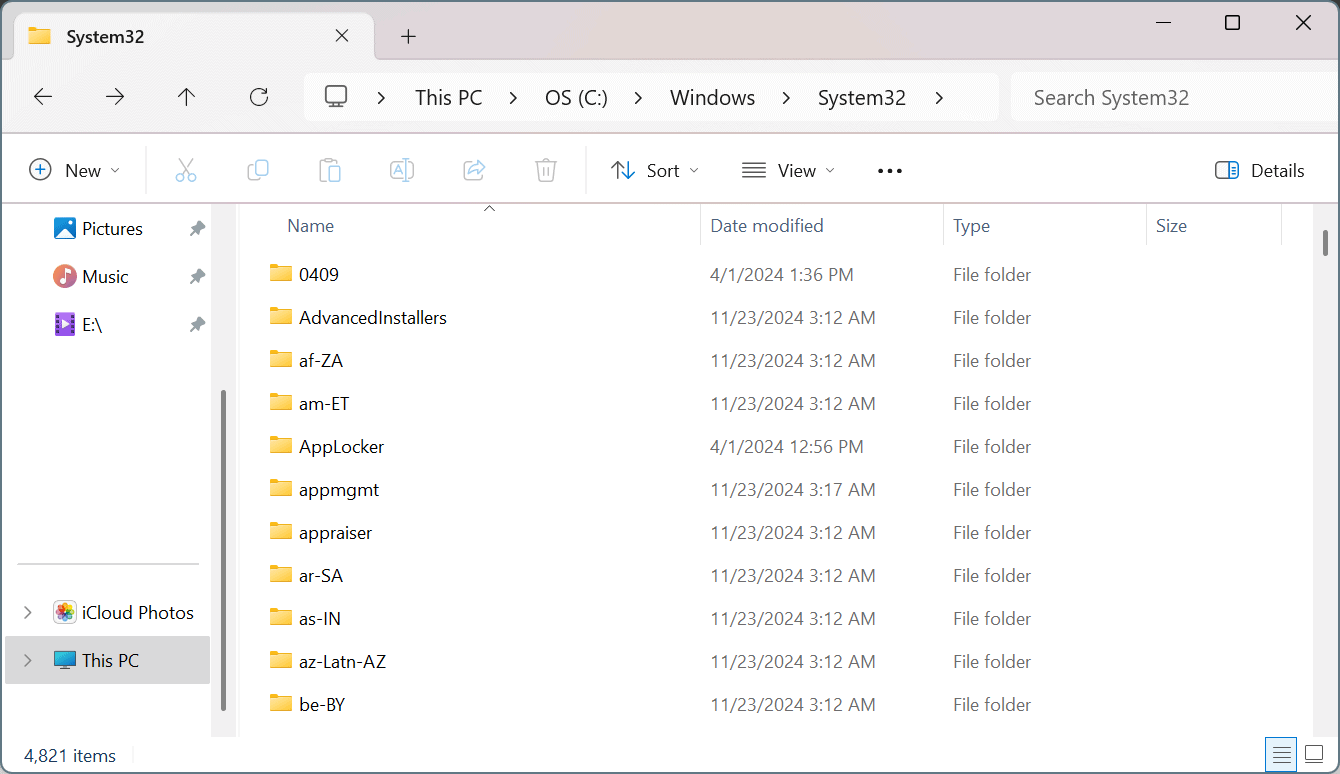Screen dimensions: 1340x774
Task: Refresh the System32 folder view
Action: [259, 97]
